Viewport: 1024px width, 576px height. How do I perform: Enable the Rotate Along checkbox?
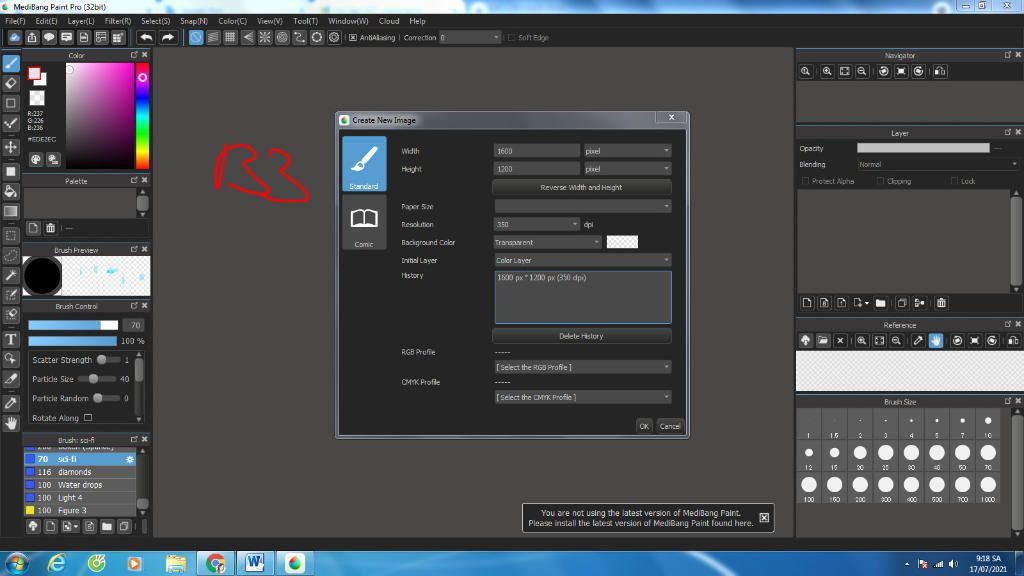tap(88, 418)
